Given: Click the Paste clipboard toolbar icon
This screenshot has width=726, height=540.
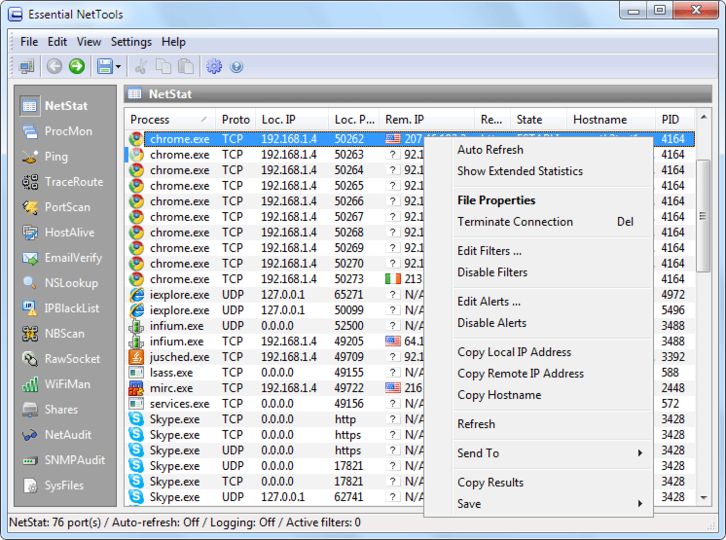Looking at the screenshot, I should click(186, 67).
